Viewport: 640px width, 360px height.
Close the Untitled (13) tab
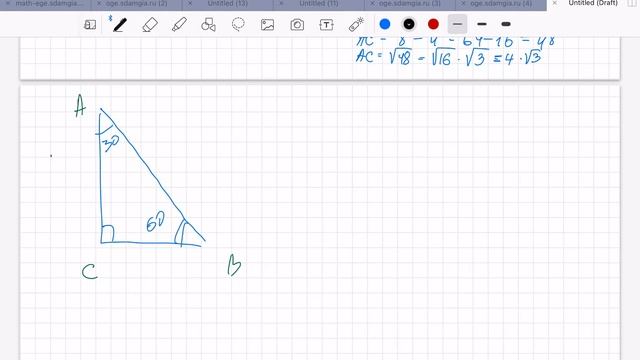[190, 3]
